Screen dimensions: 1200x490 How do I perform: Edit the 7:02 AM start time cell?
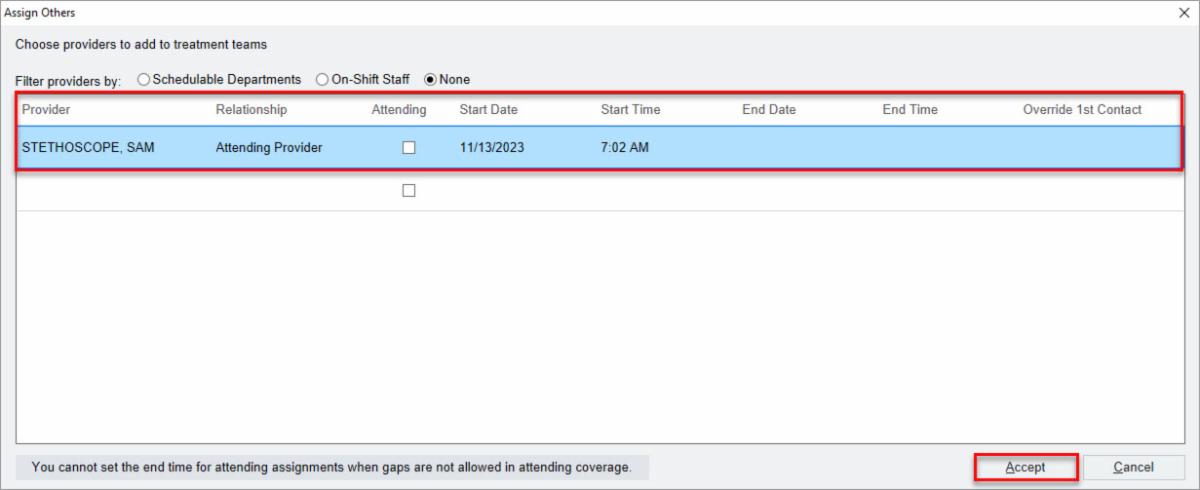click(x=623, y=148)
